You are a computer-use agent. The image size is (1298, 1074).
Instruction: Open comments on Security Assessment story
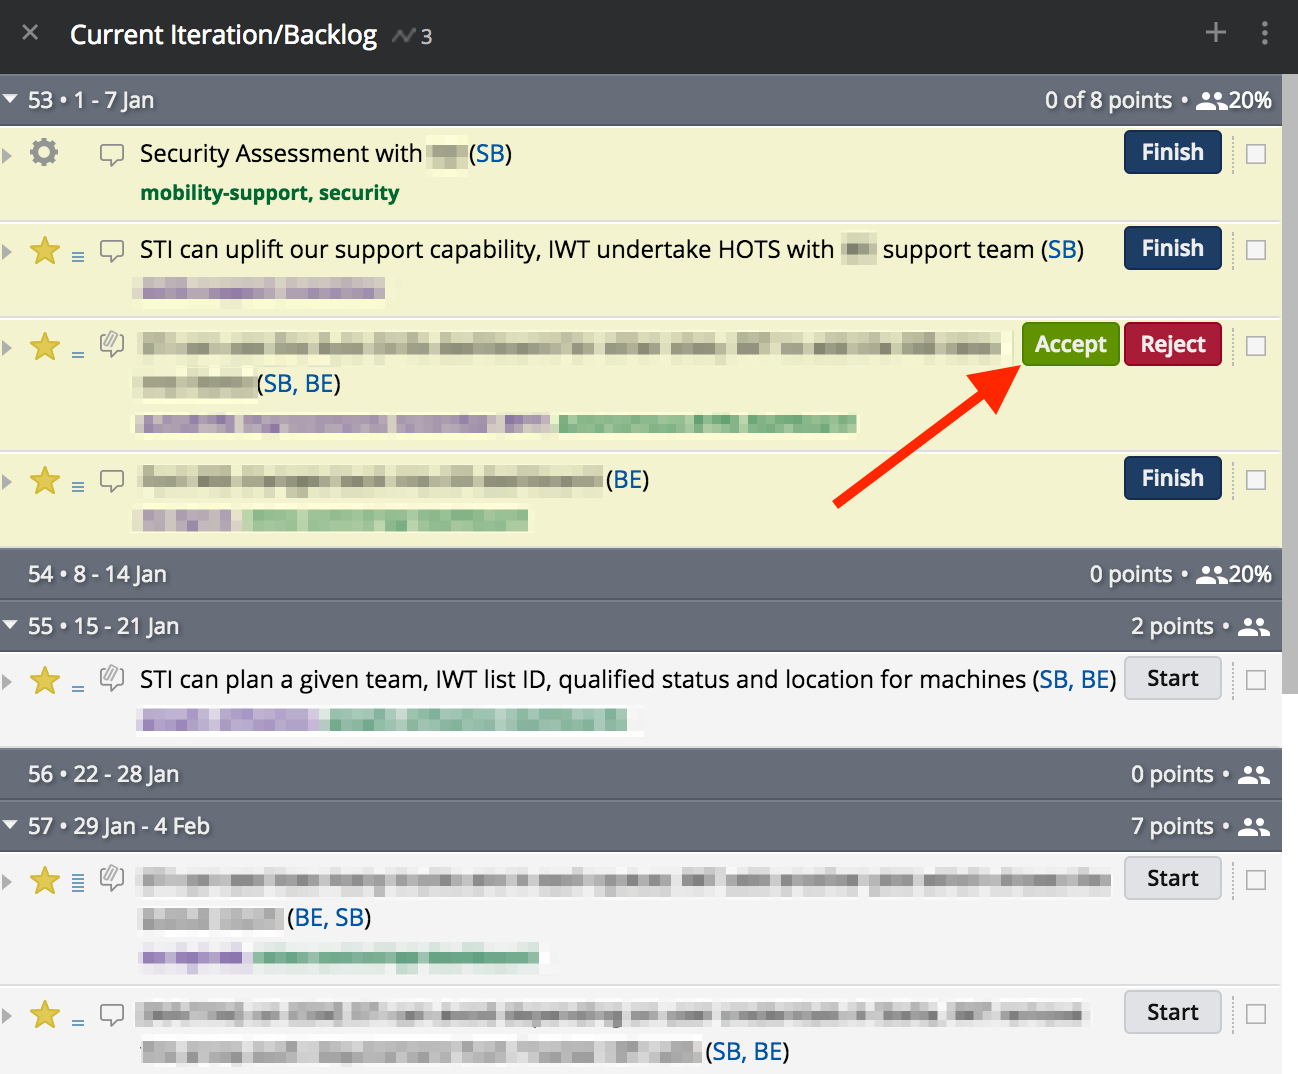[112, 155]
